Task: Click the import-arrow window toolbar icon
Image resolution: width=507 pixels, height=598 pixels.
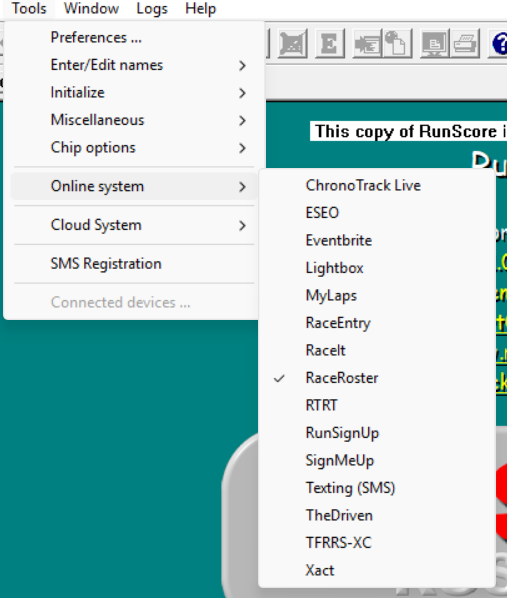Action: coord(367,43)
